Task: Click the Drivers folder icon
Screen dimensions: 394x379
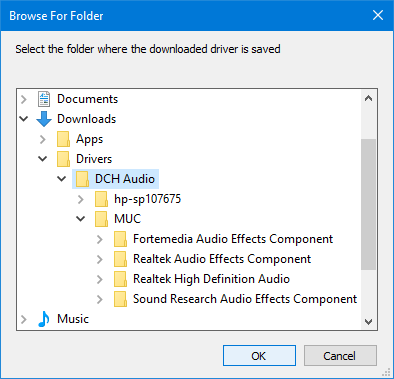Action: (x=63, y=159)
